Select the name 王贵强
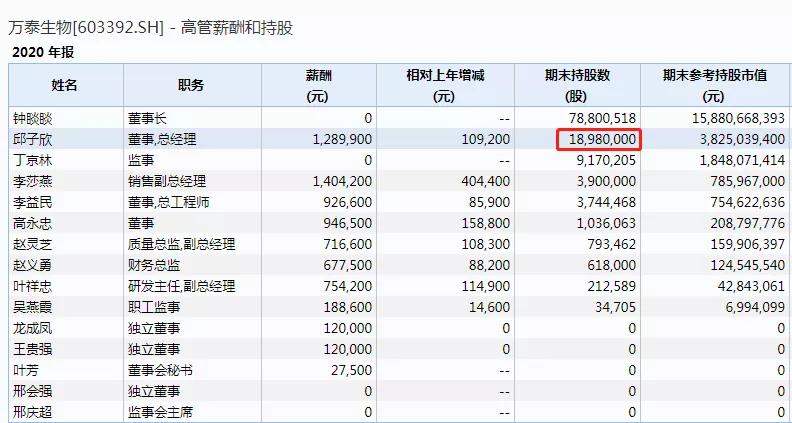Image resolution: width=792 pixels, height=423 pixels. [x=33, y=349]
